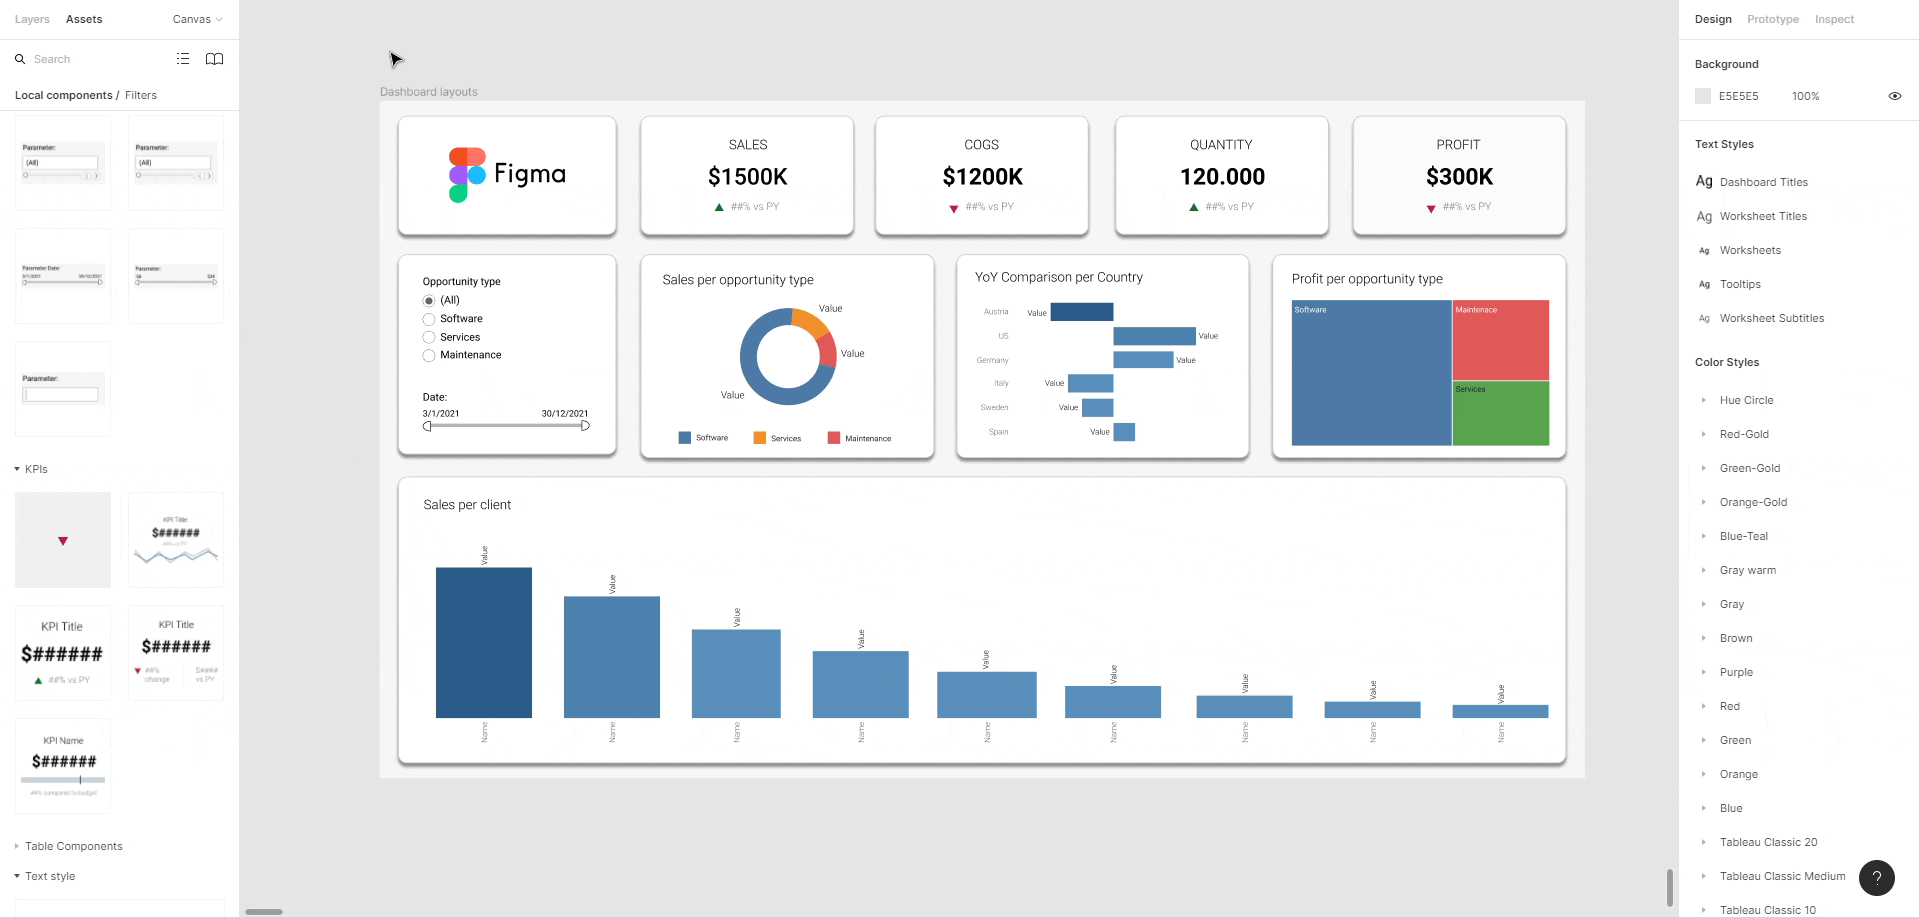Click Worksheet Titles text style Ag icon
The image size is (1919, 917).
coord(1704,216)
